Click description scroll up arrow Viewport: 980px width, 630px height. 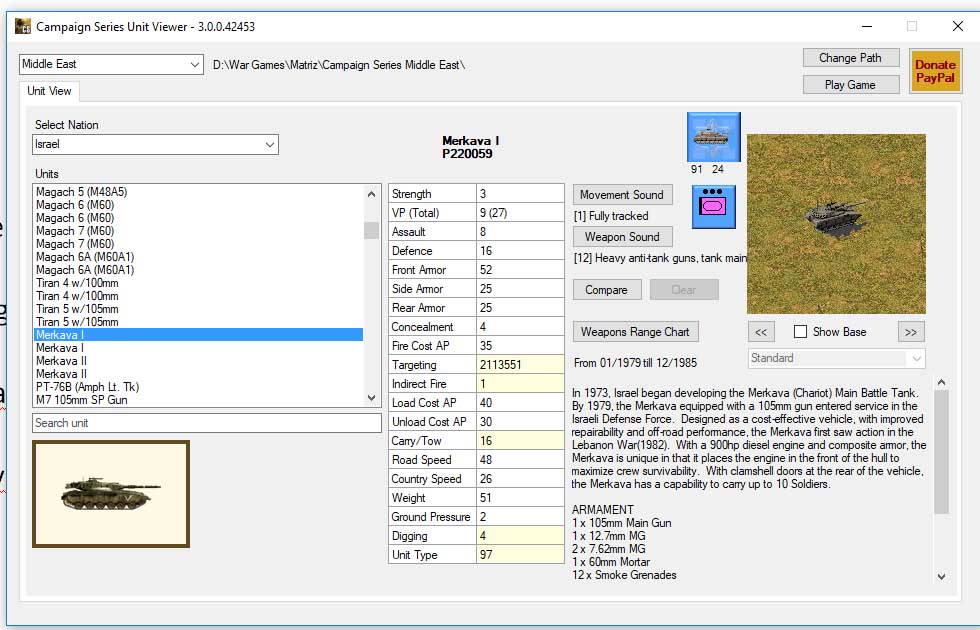(941, 382)
